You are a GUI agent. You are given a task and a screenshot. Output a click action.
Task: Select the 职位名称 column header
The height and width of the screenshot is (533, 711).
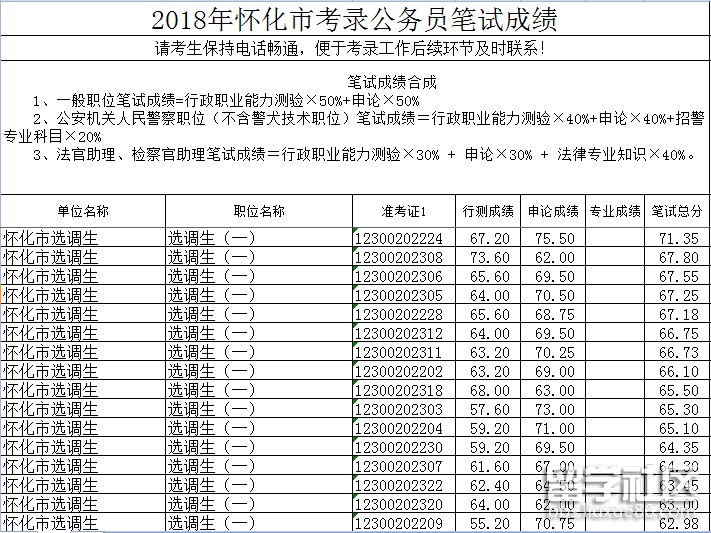pyautogui.click(x=258, y=211)
